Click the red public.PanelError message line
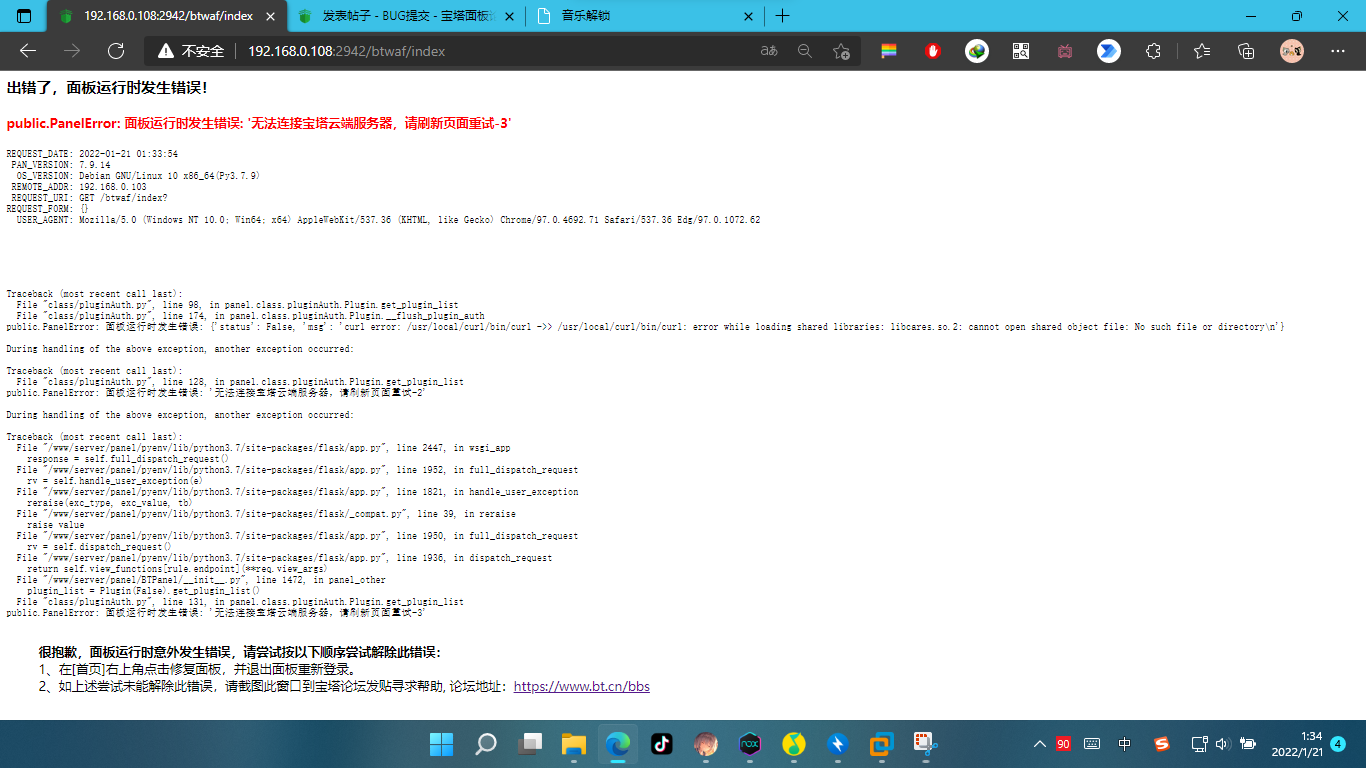Image resolution: width=1366 pixels, height=768 pixels. click(259, 123)
